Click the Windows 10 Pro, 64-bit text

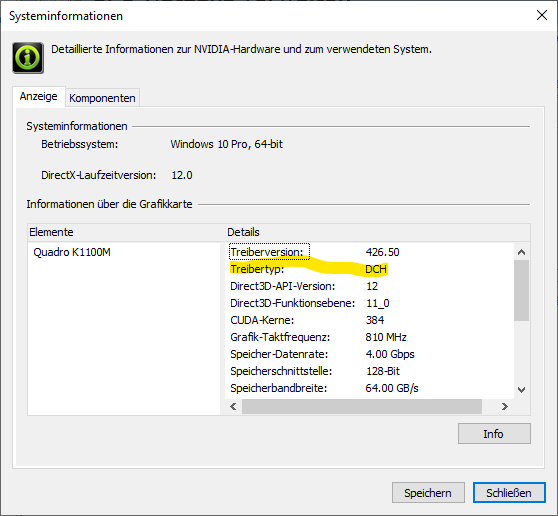226,144
